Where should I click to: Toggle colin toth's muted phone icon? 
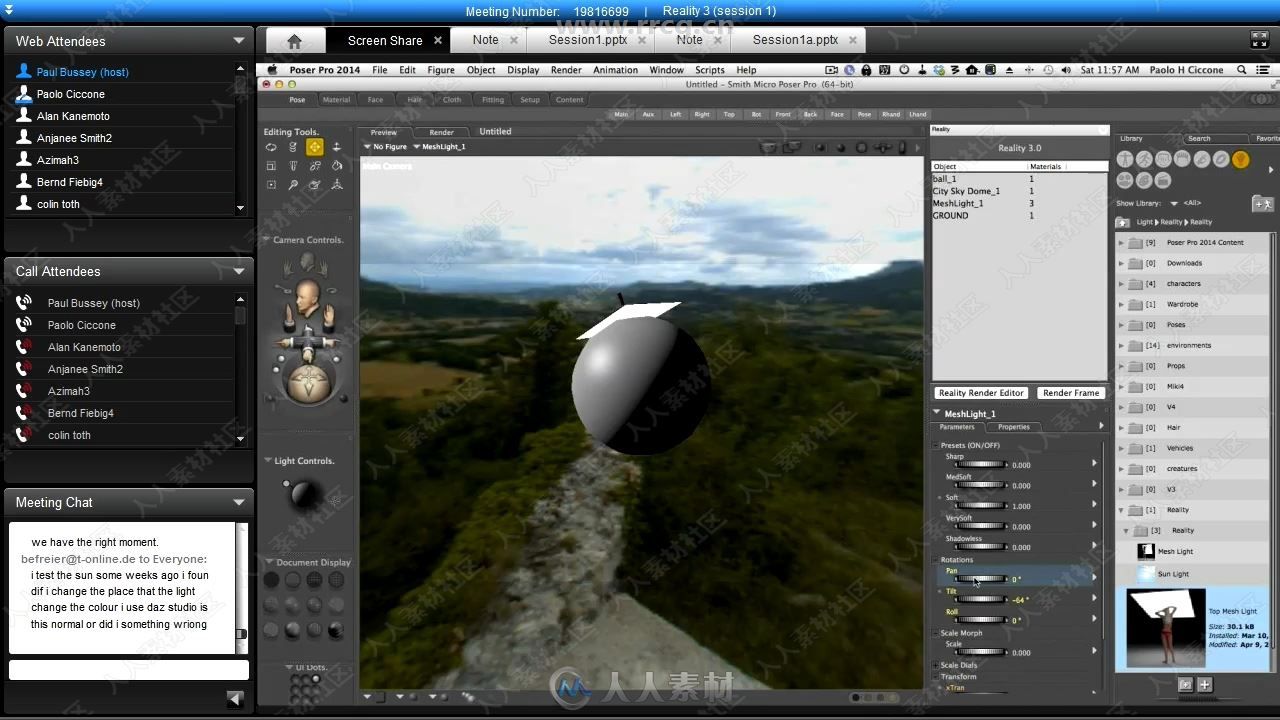(x=24, y=435)
